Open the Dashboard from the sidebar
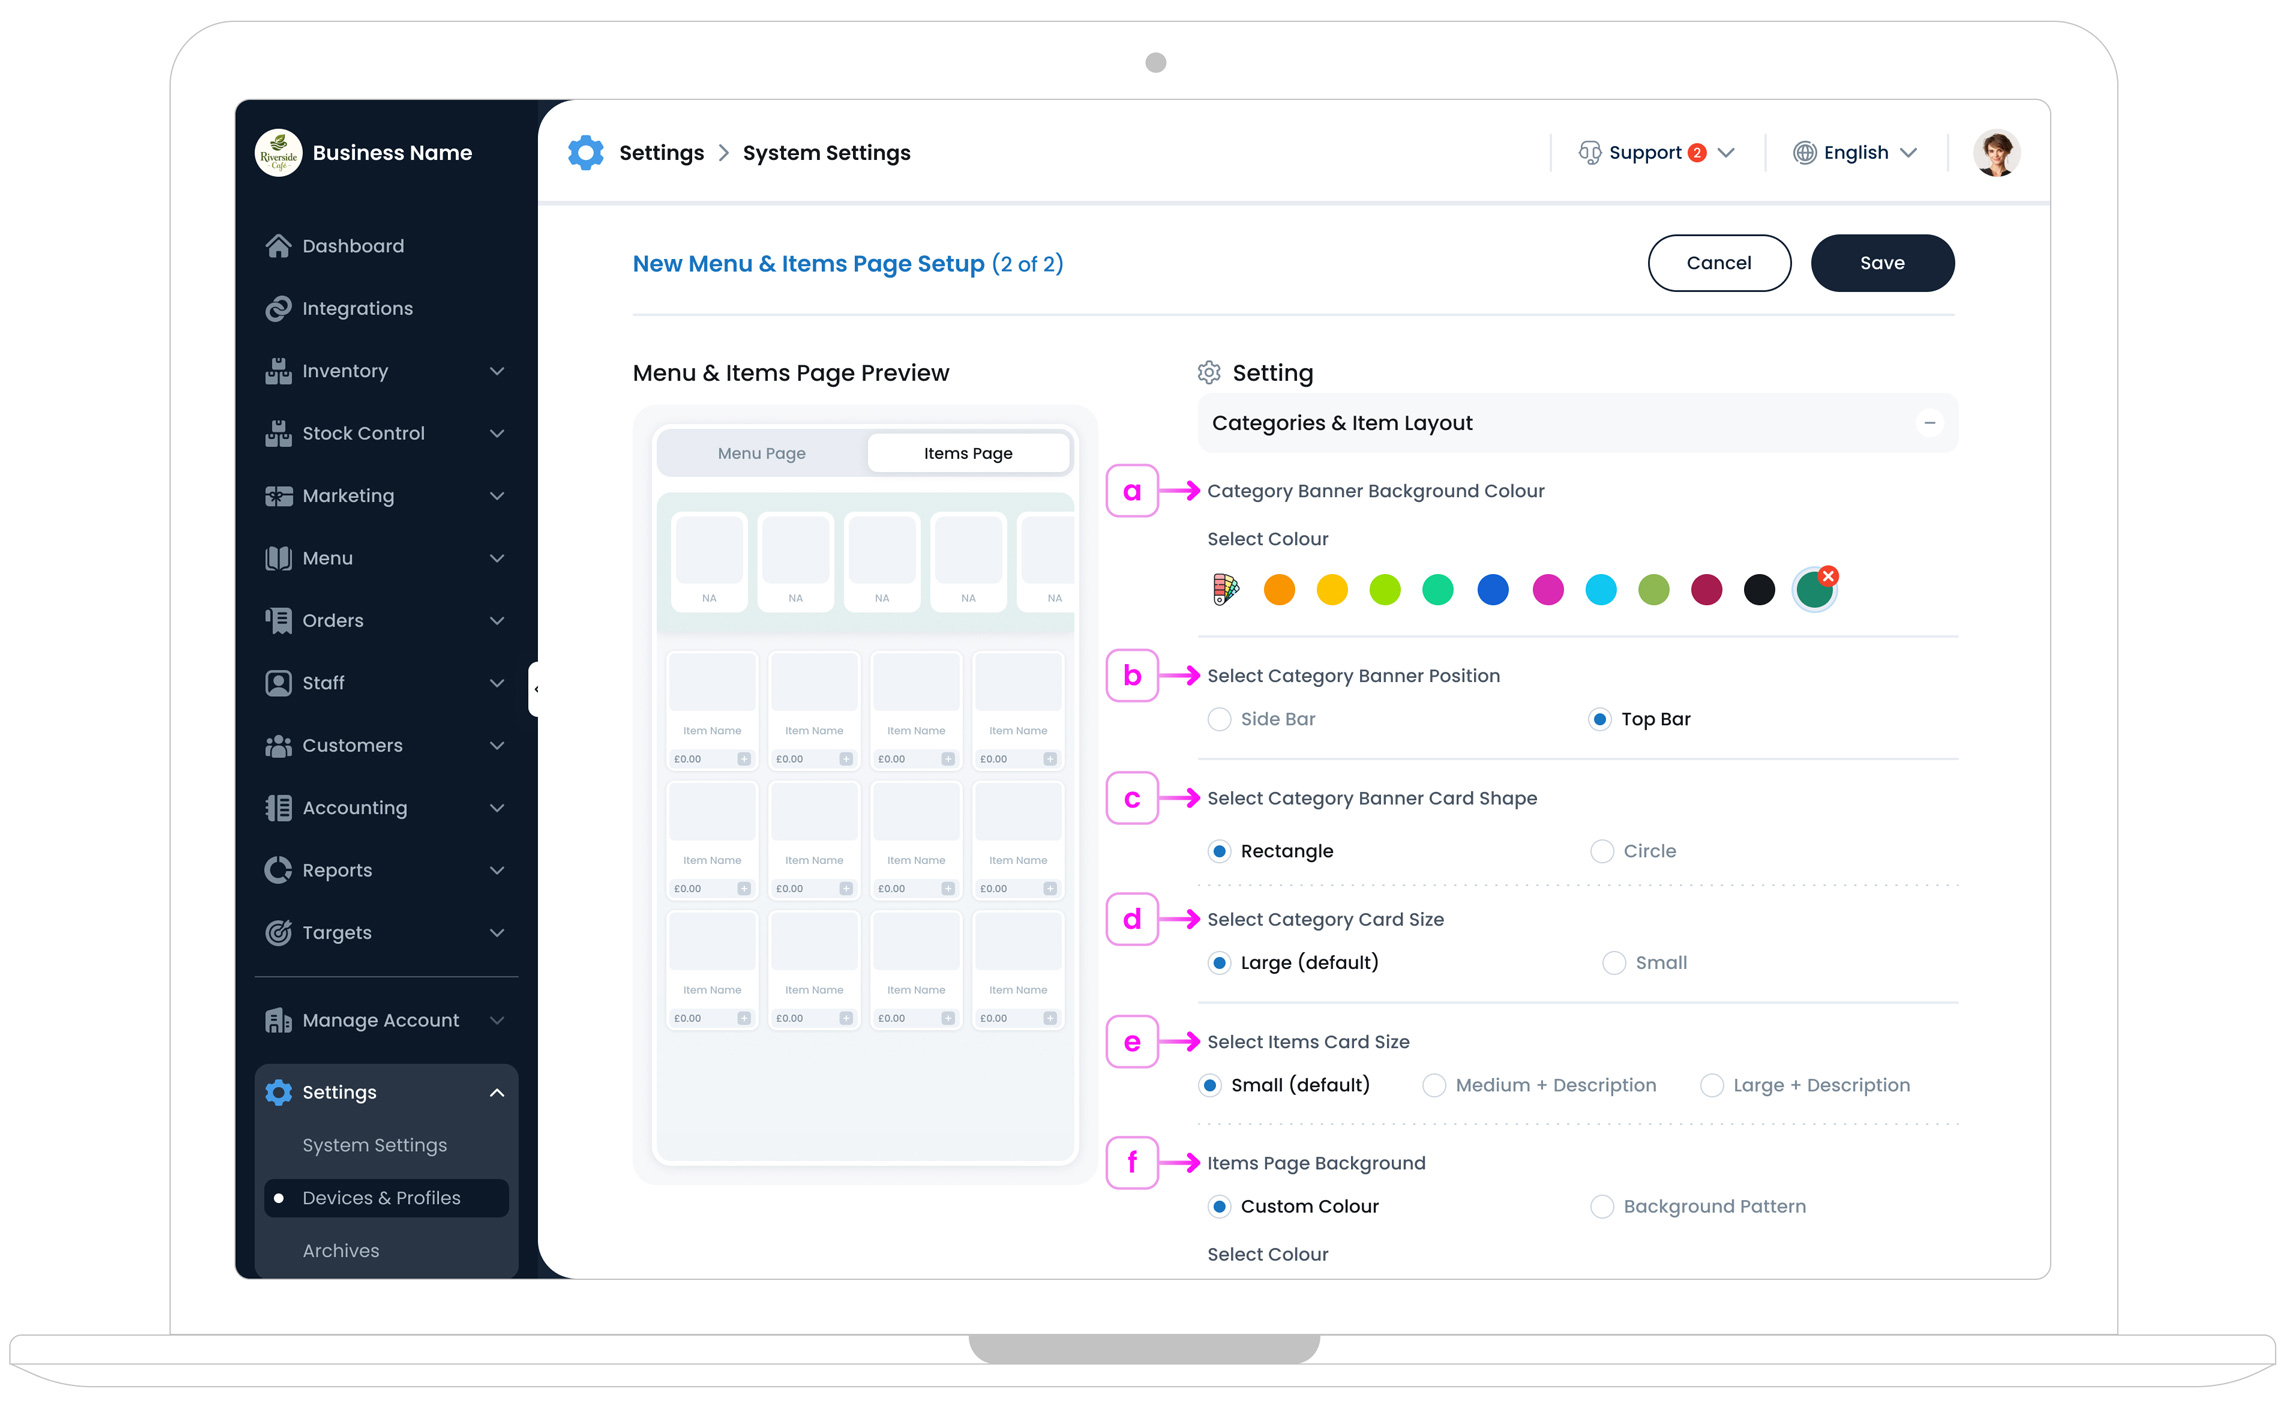 279,245
